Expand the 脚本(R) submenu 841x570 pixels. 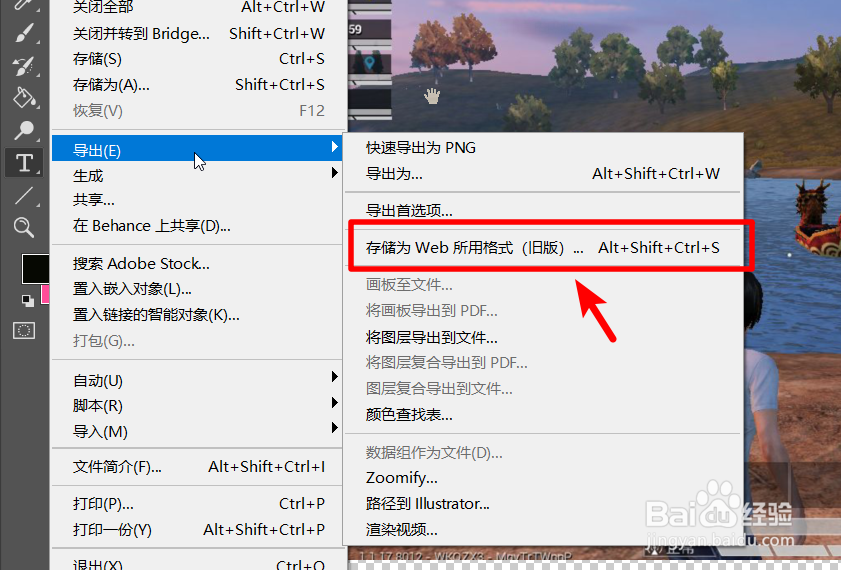coord(196,405)
